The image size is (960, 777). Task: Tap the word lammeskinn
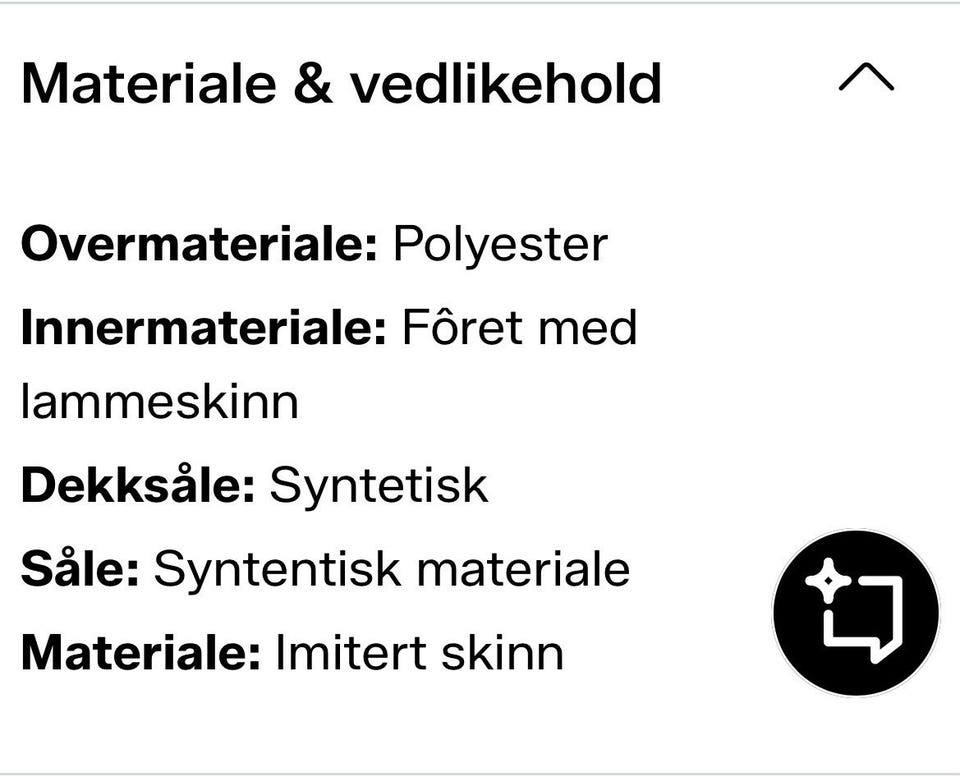tap(160, 402)
